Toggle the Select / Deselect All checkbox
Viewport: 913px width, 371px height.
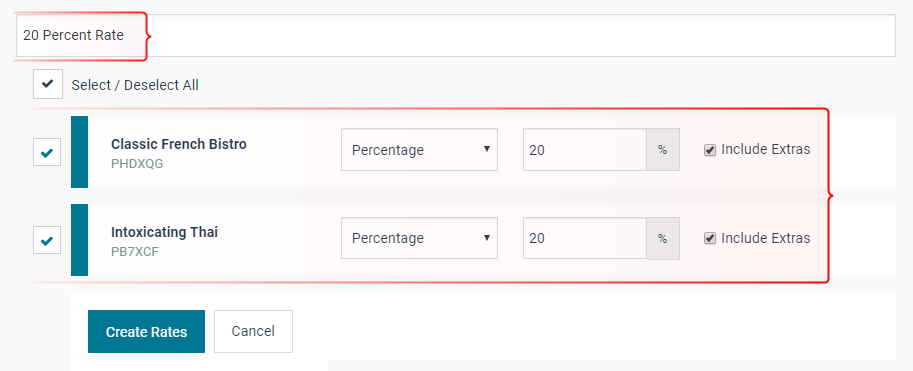pyautogui.click(x=48, y=84)
